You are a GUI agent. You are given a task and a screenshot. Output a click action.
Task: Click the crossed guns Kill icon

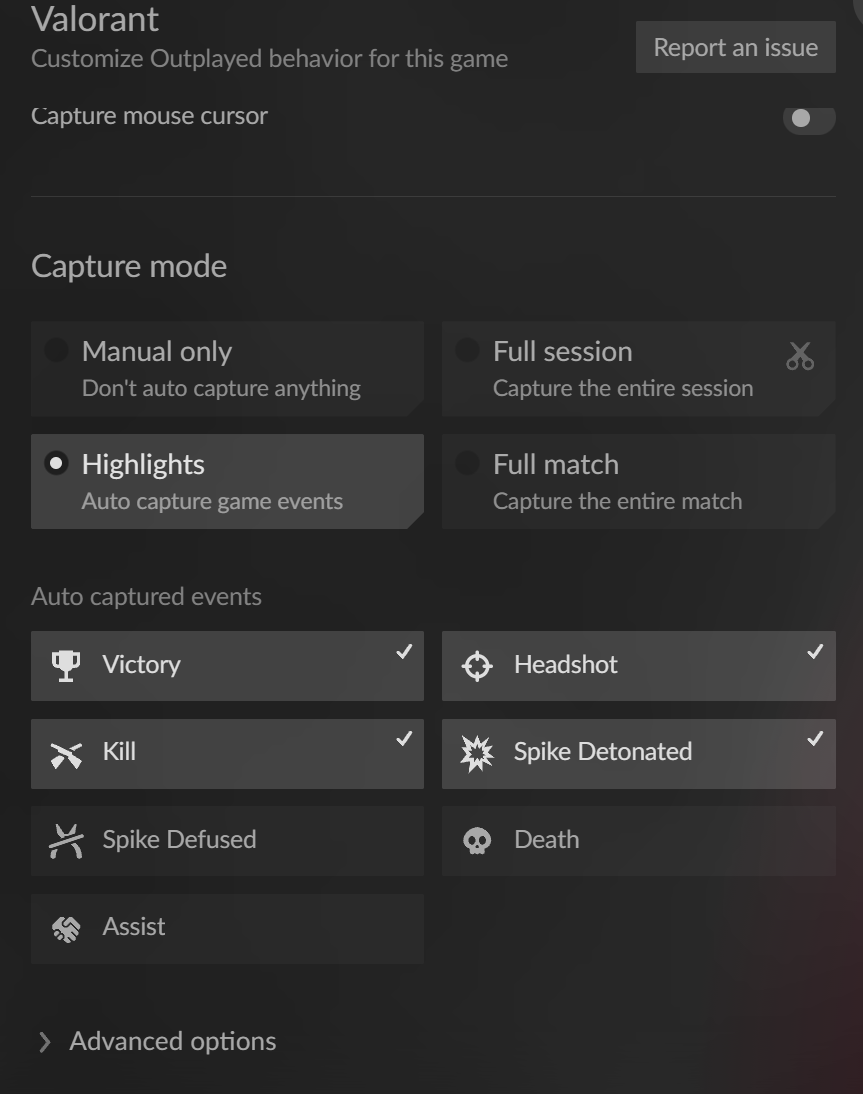pos(66,754)
